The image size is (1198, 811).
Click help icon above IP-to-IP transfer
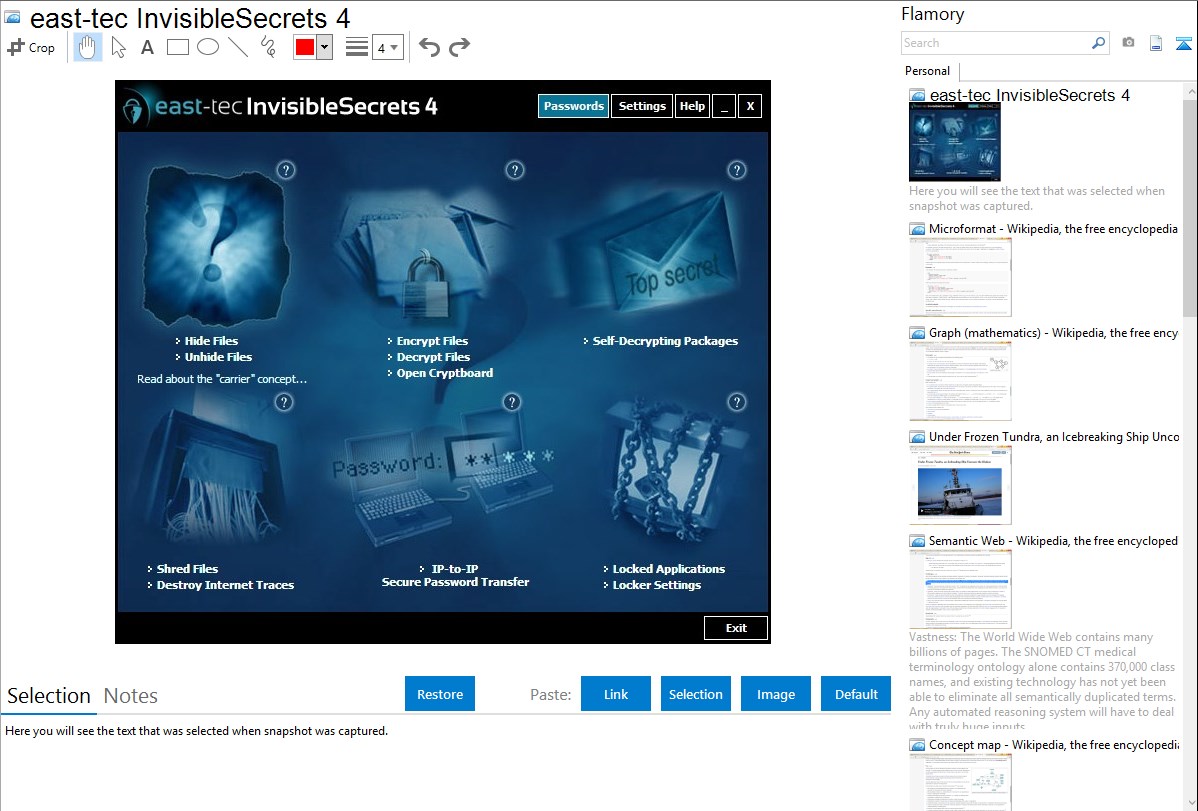click(512, 402)
